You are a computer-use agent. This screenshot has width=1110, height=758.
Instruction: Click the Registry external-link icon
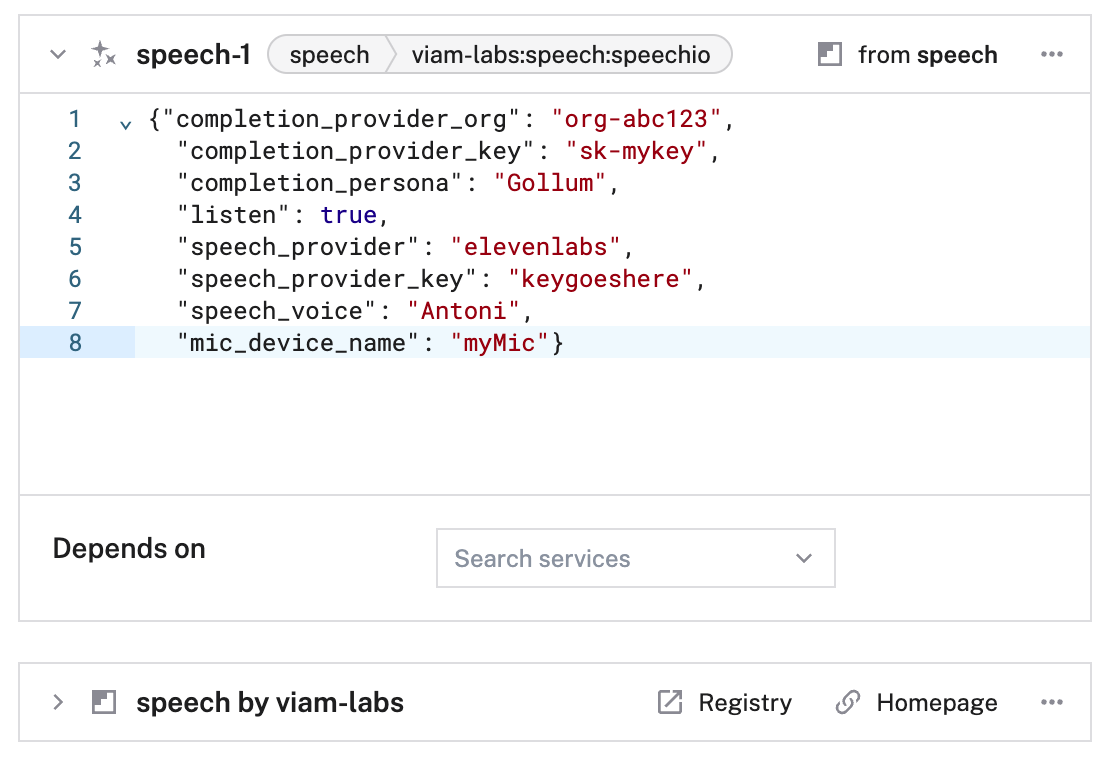coord(669,703)
